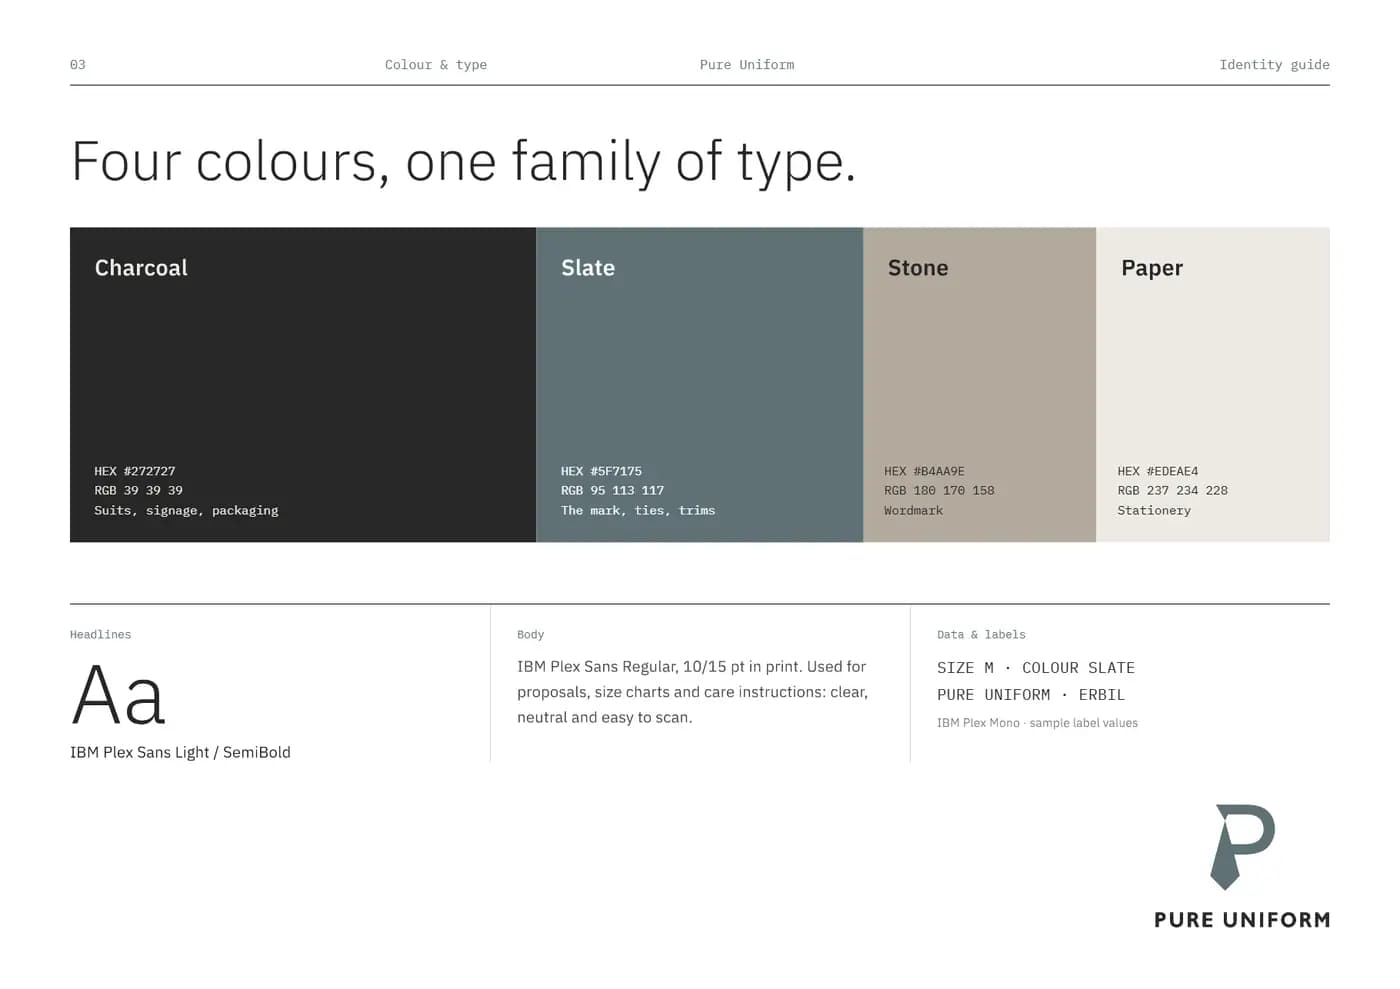Click the 'PURE UNIFORM · ERBIL' sample line
This screenshot has height=989, width=1400.
pos(1031,695)
